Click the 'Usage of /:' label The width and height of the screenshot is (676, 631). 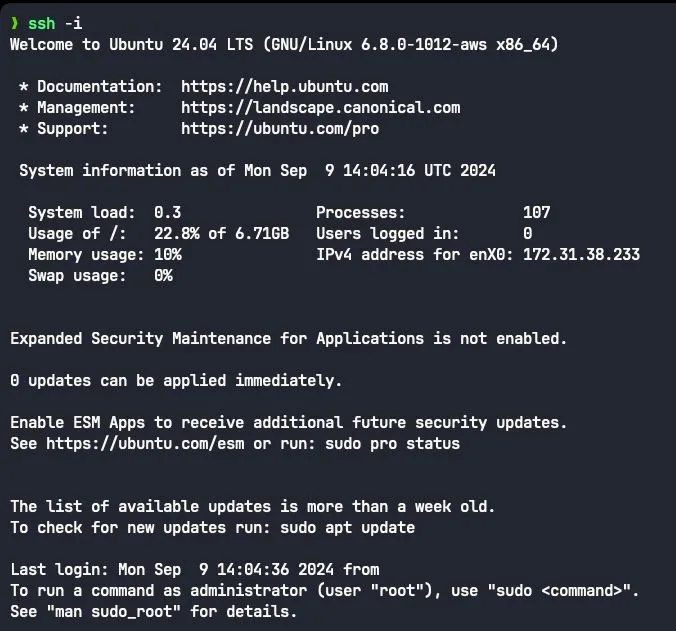[x=77, y=234]
